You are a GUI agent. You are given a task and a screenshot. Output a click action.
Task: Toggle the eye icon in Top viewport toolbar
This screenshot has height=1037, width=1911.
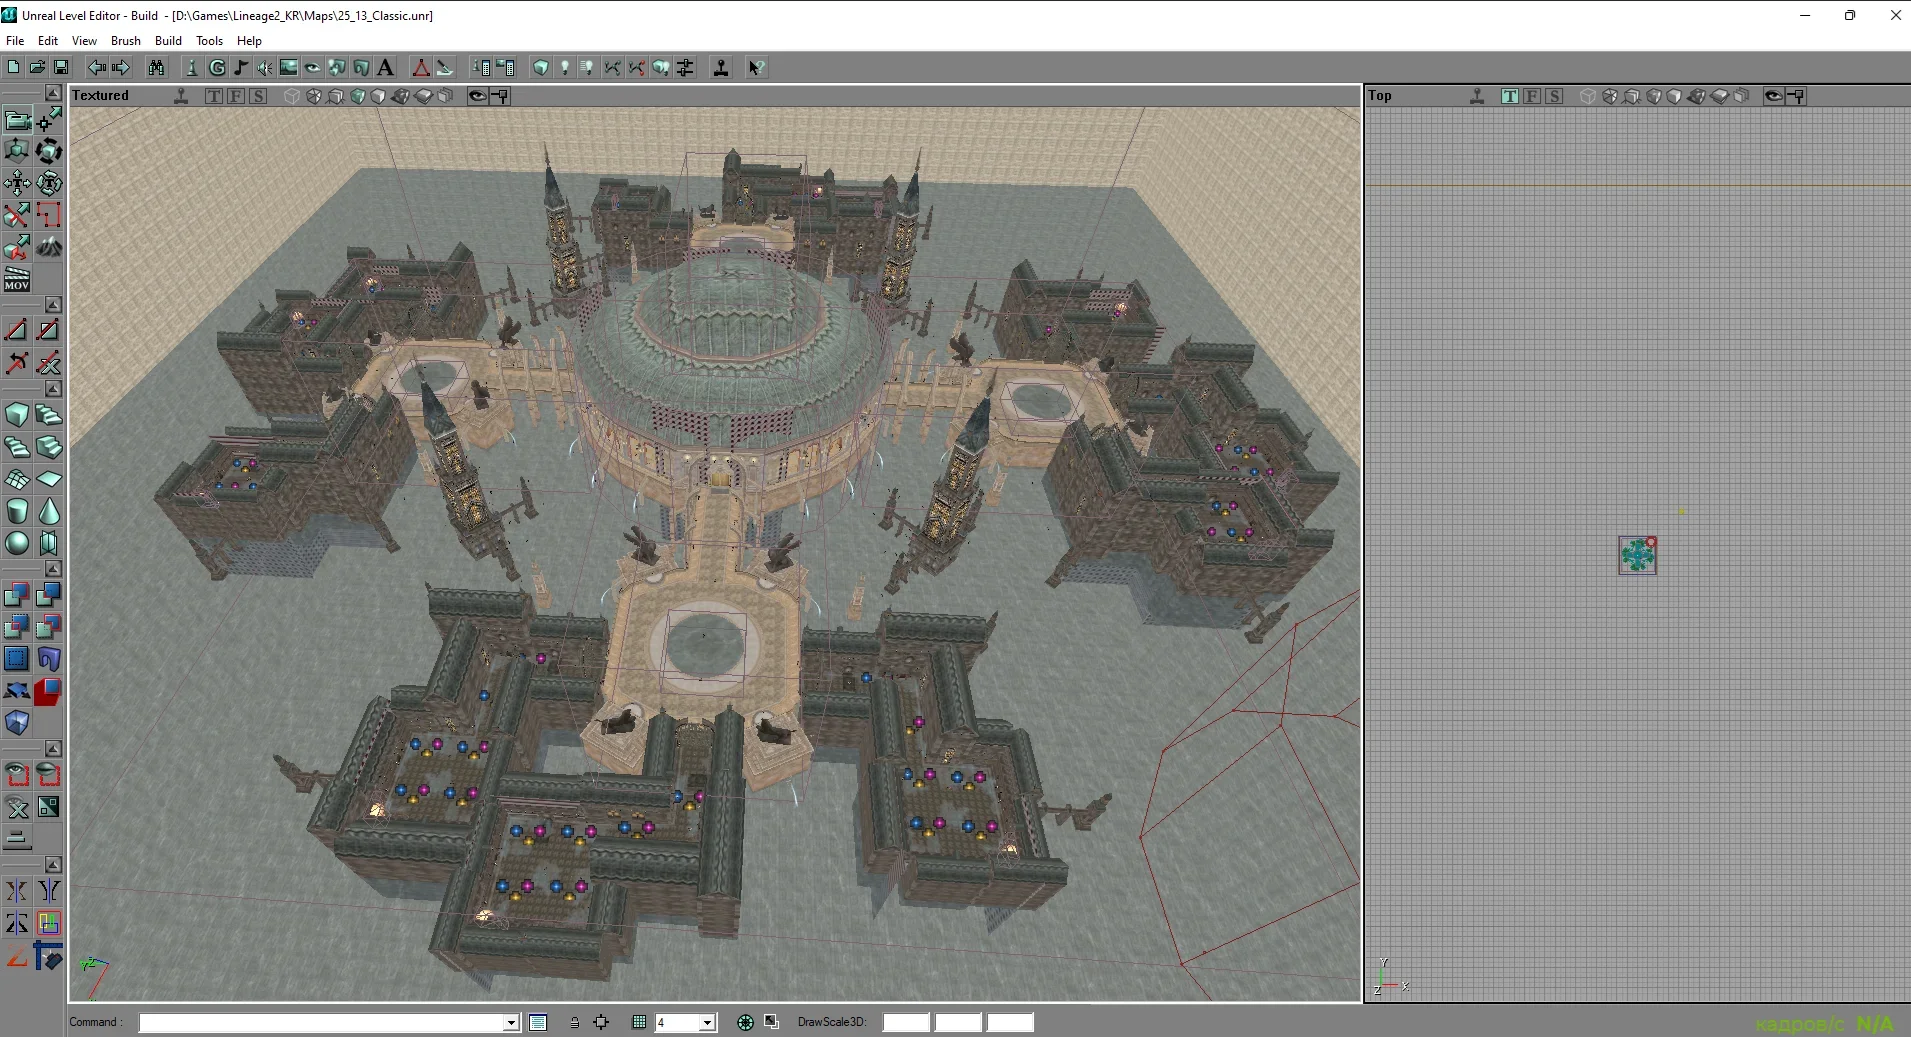tap(1774, 96)
